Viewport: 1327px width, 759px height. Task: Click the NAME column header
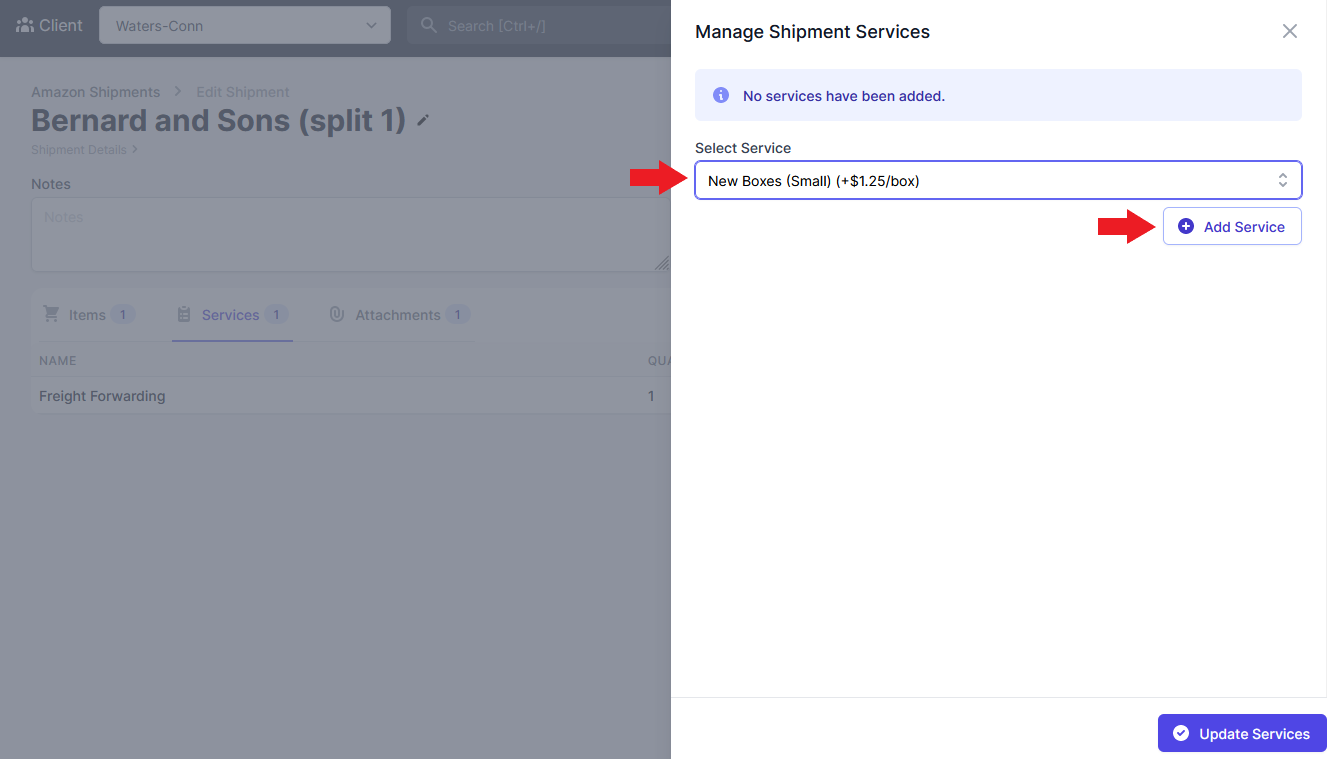click(58, 360)
